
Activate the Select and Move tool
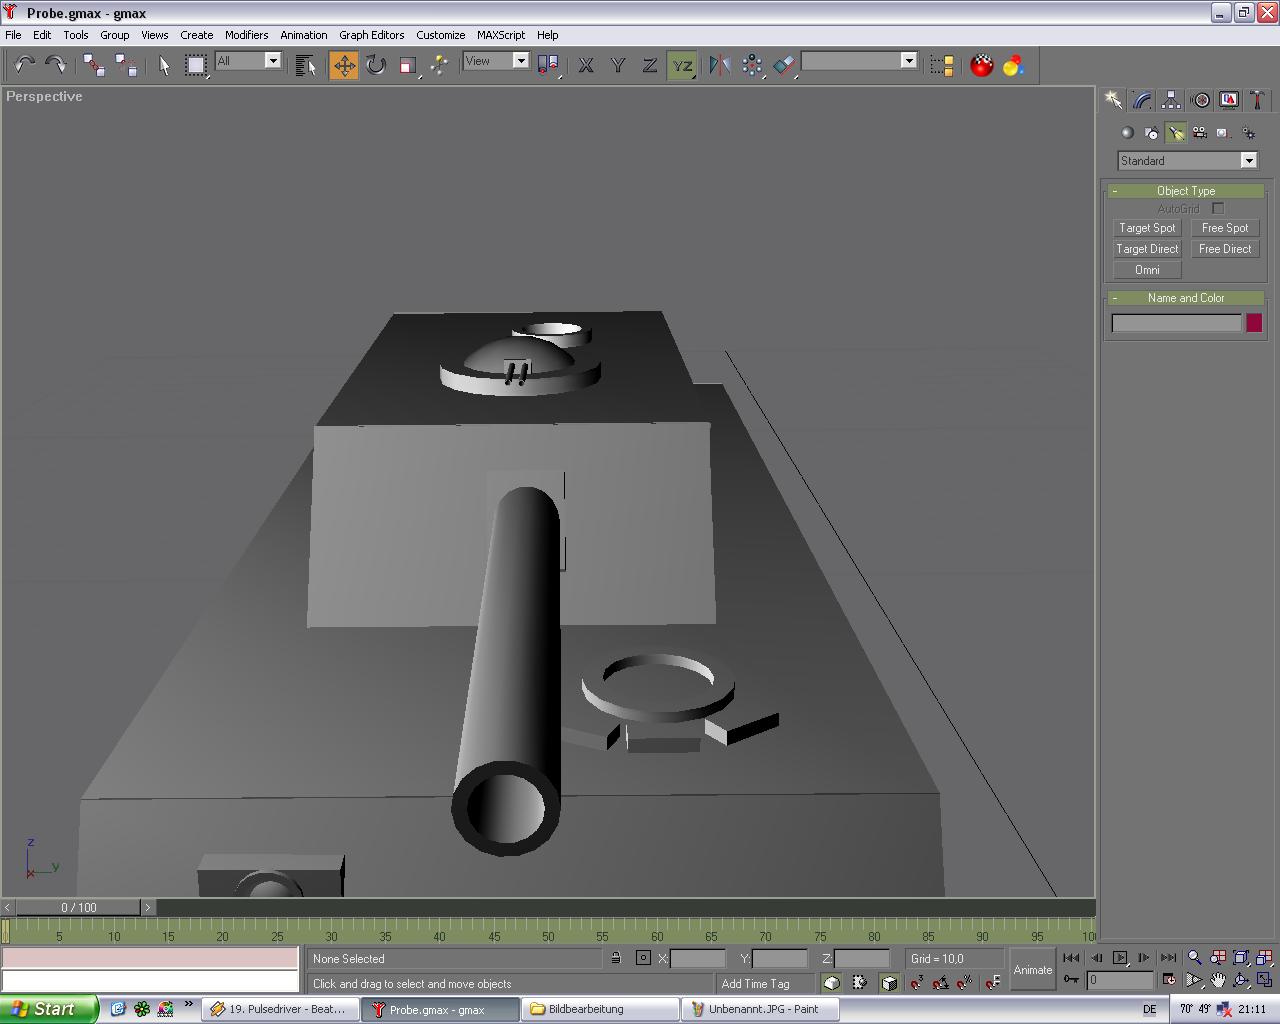pos(344,65)
